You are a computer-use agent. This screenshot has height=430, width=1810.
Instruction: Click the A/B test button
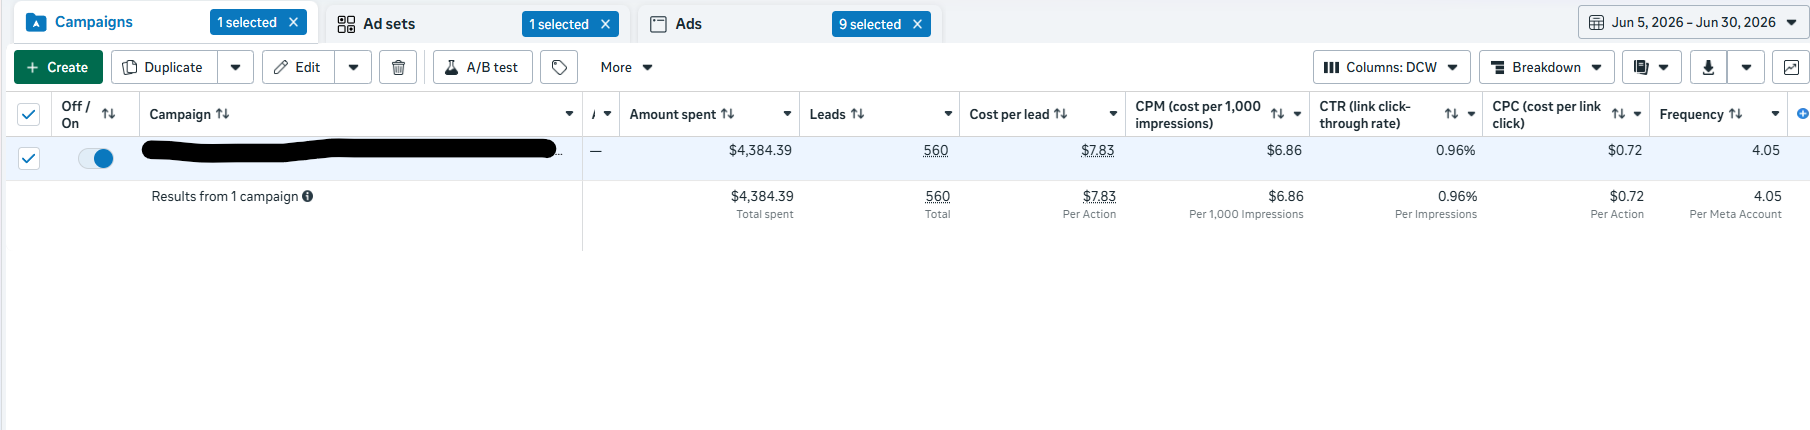[x=482, y=67]
